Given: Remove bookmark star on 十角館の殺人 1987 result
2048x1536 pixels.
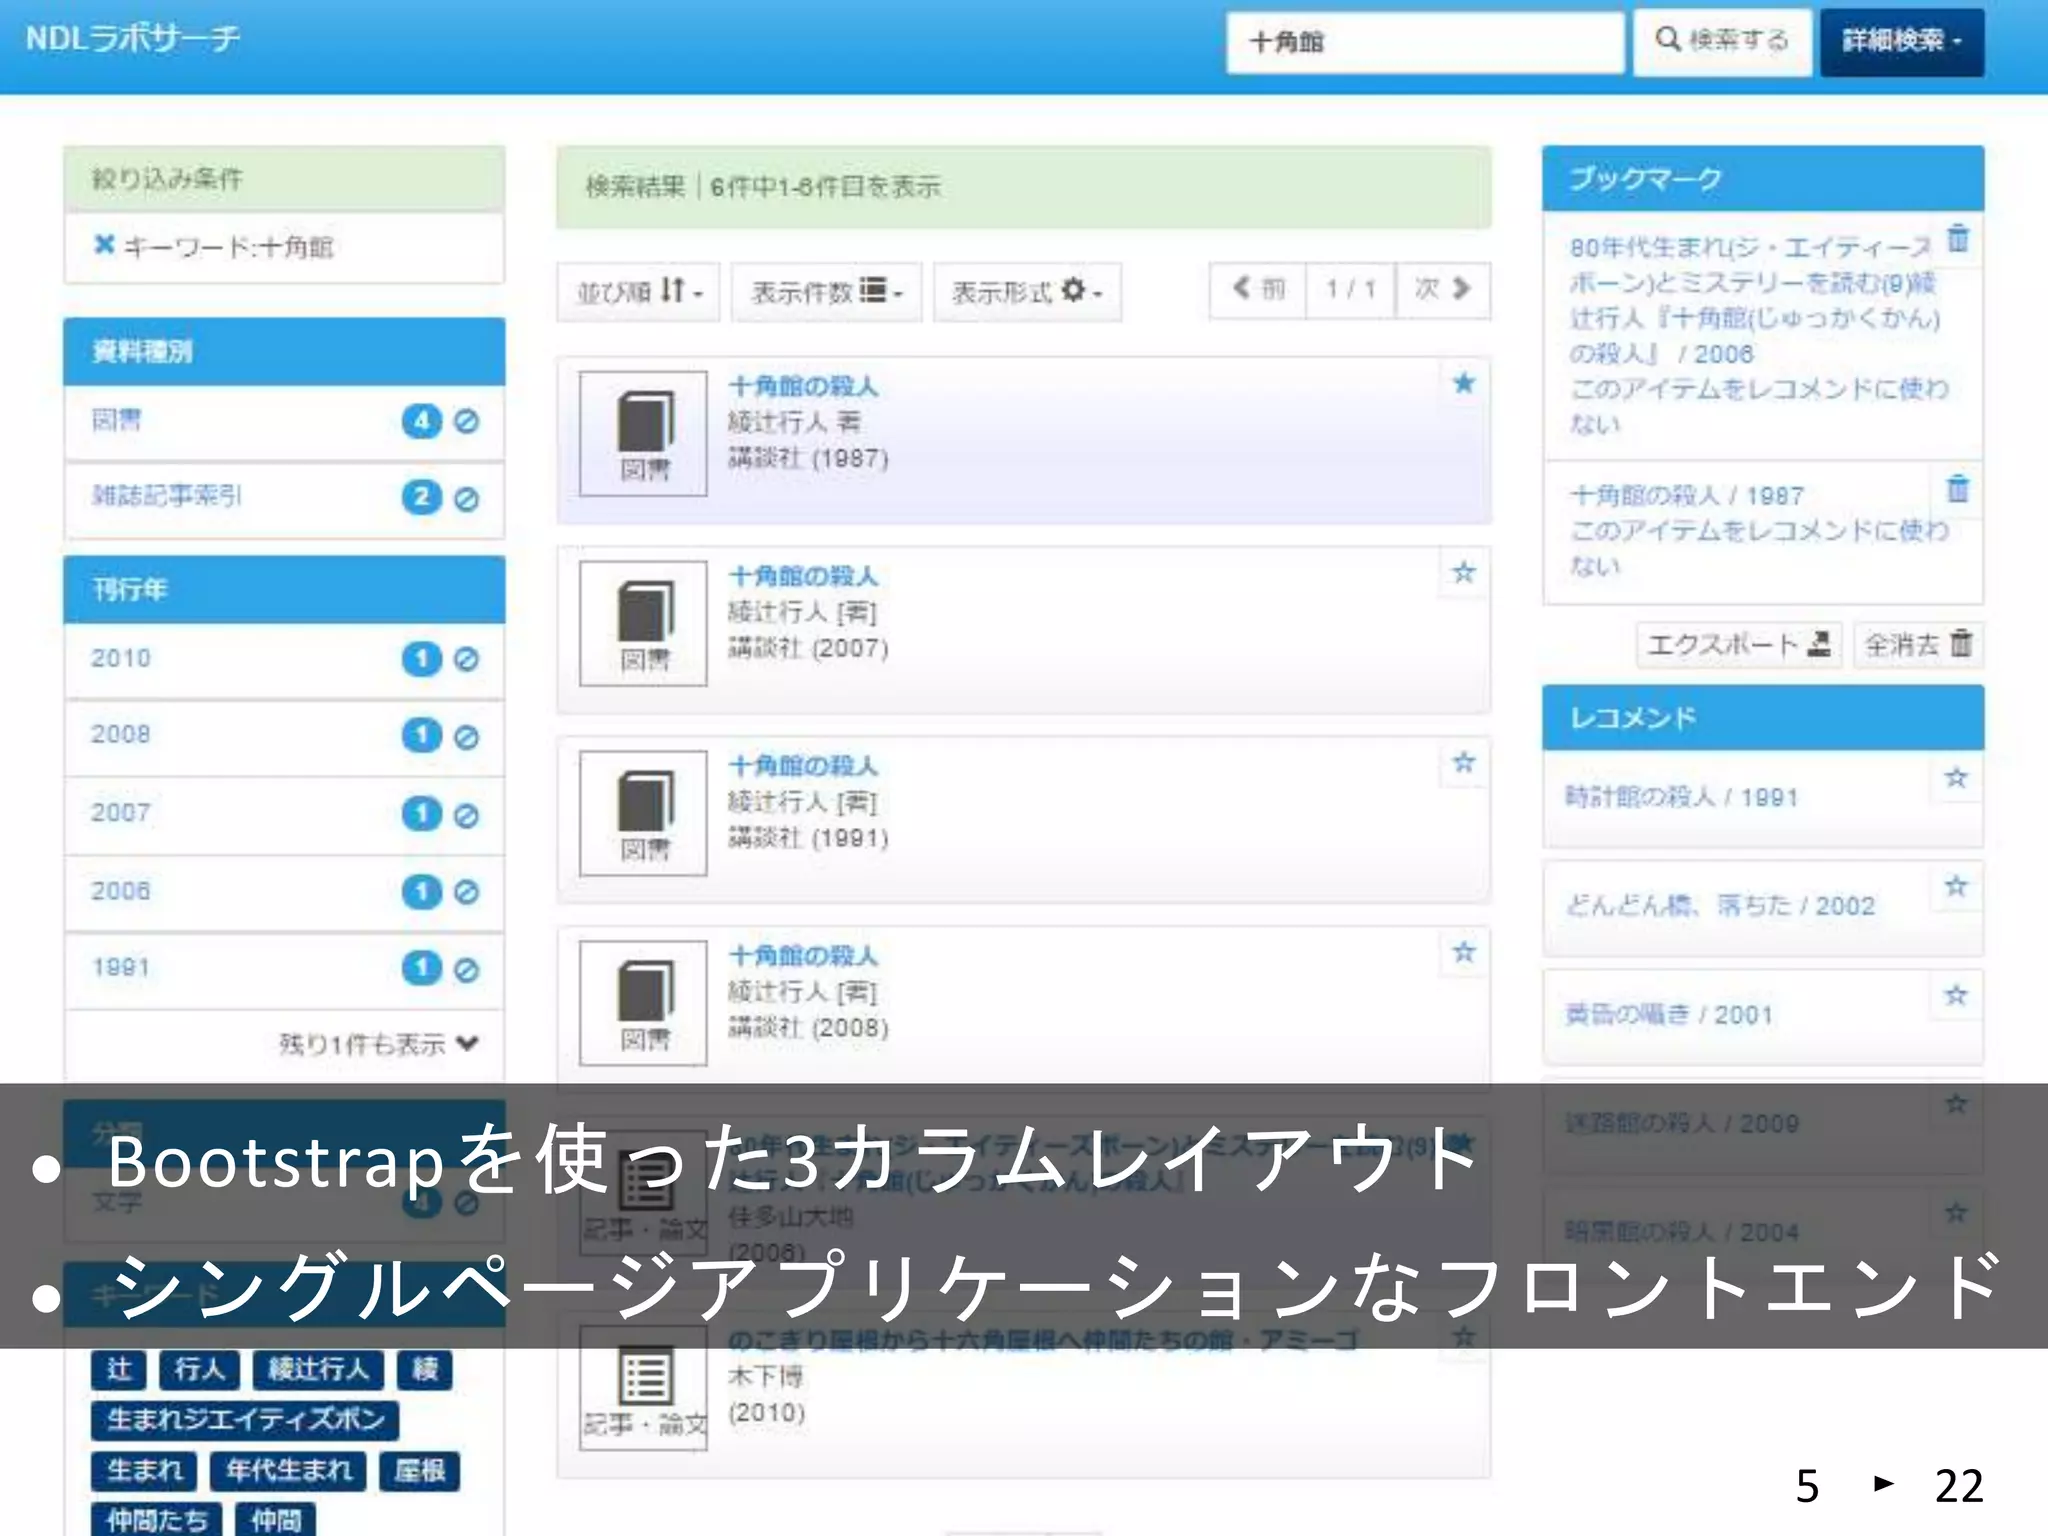Looking at the screenshot, I should [1464, 383].
